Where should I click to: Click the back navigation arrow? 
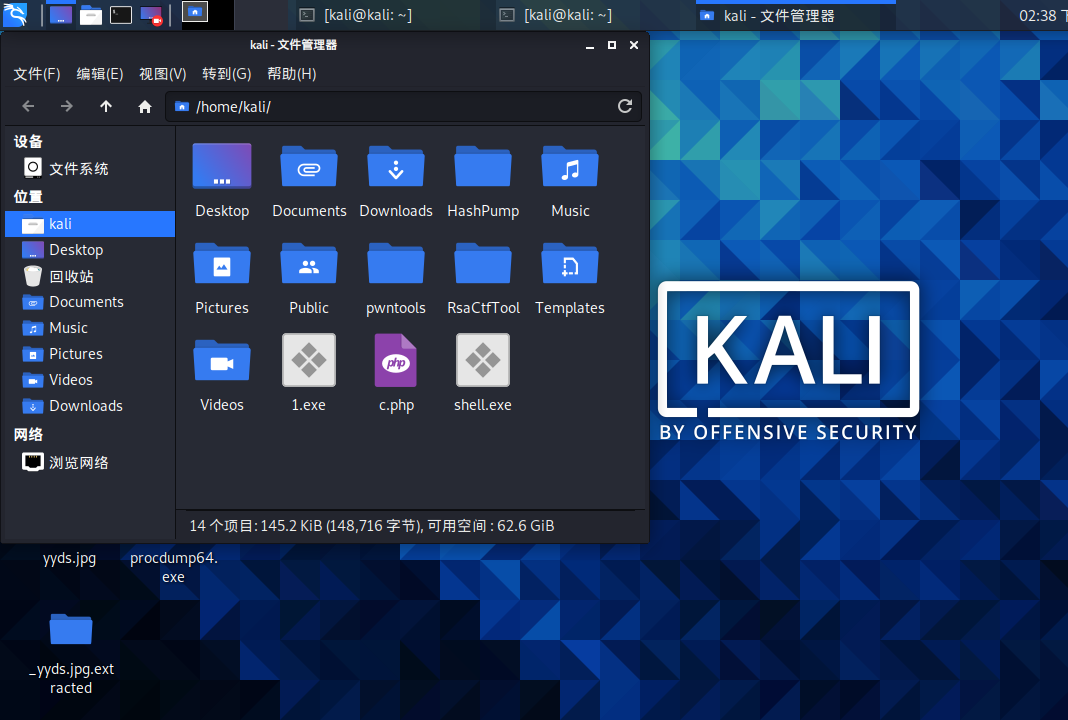pos(28,107)
